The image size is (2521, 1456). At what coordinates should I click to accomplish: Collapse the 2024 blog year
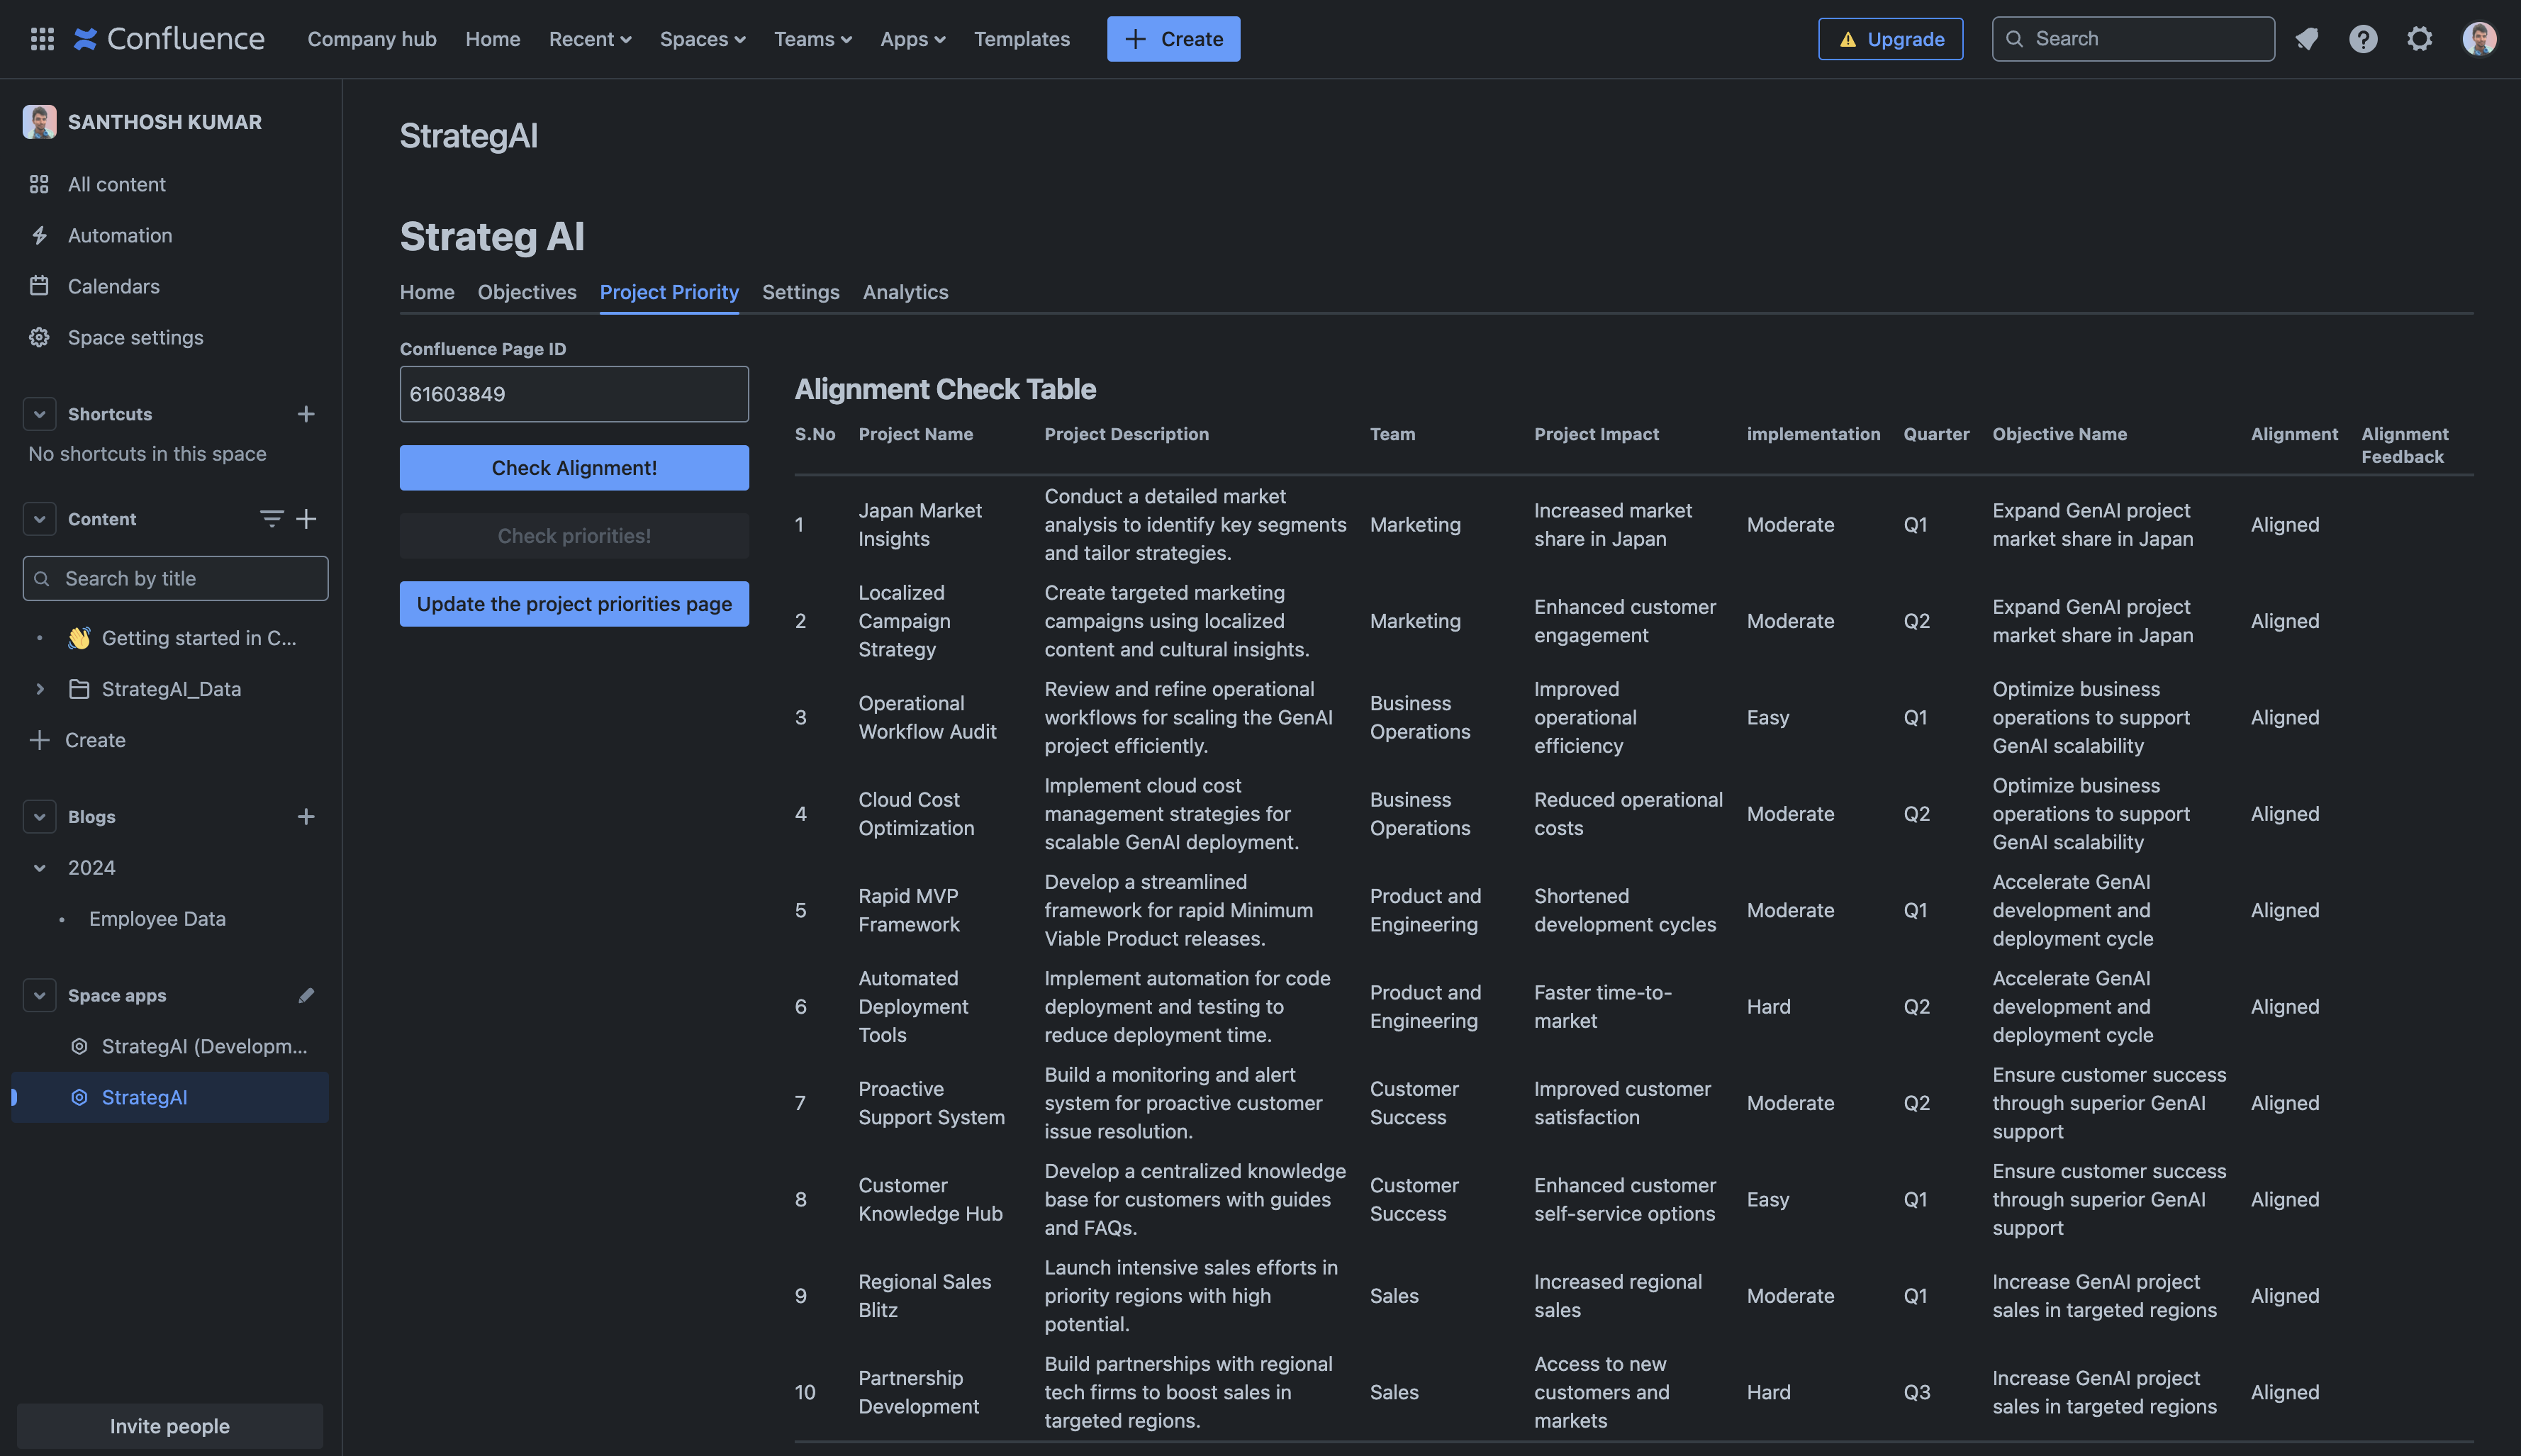39,868
